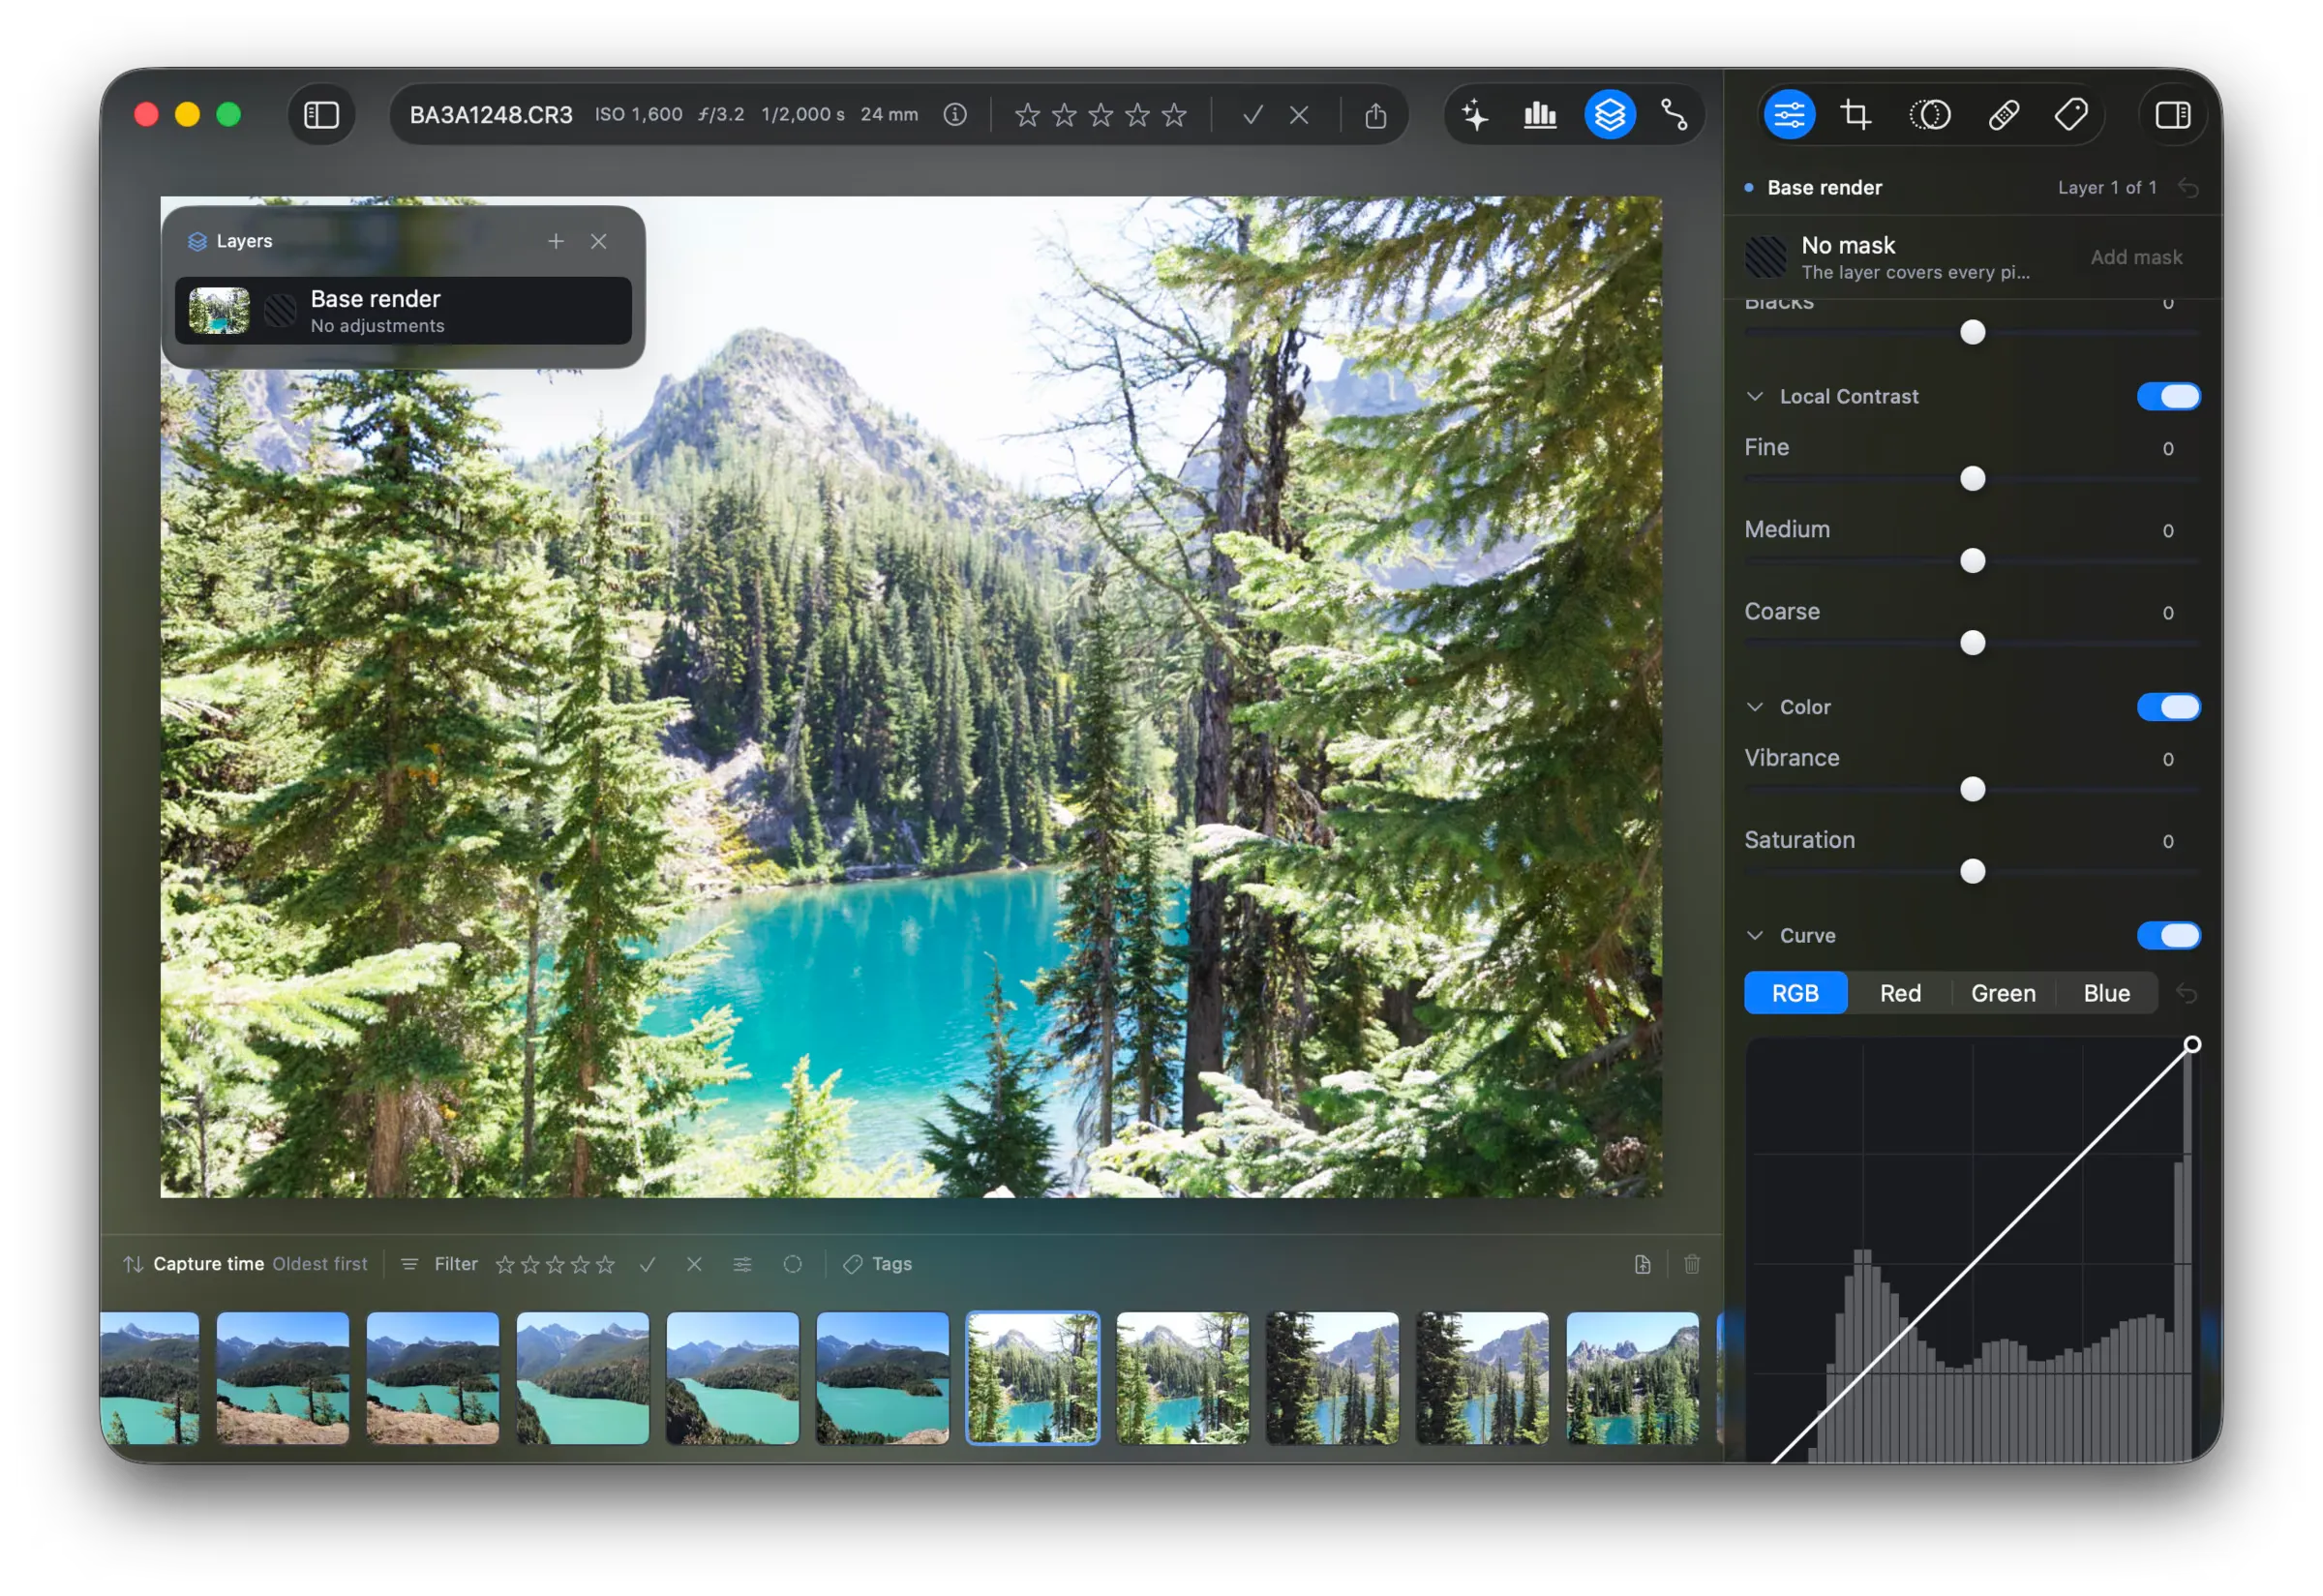Screen dimensions: 2323x1596
Task: Select the adjustments sliders tab icon
Action: pyautogui.click(x=1789, y=115)
